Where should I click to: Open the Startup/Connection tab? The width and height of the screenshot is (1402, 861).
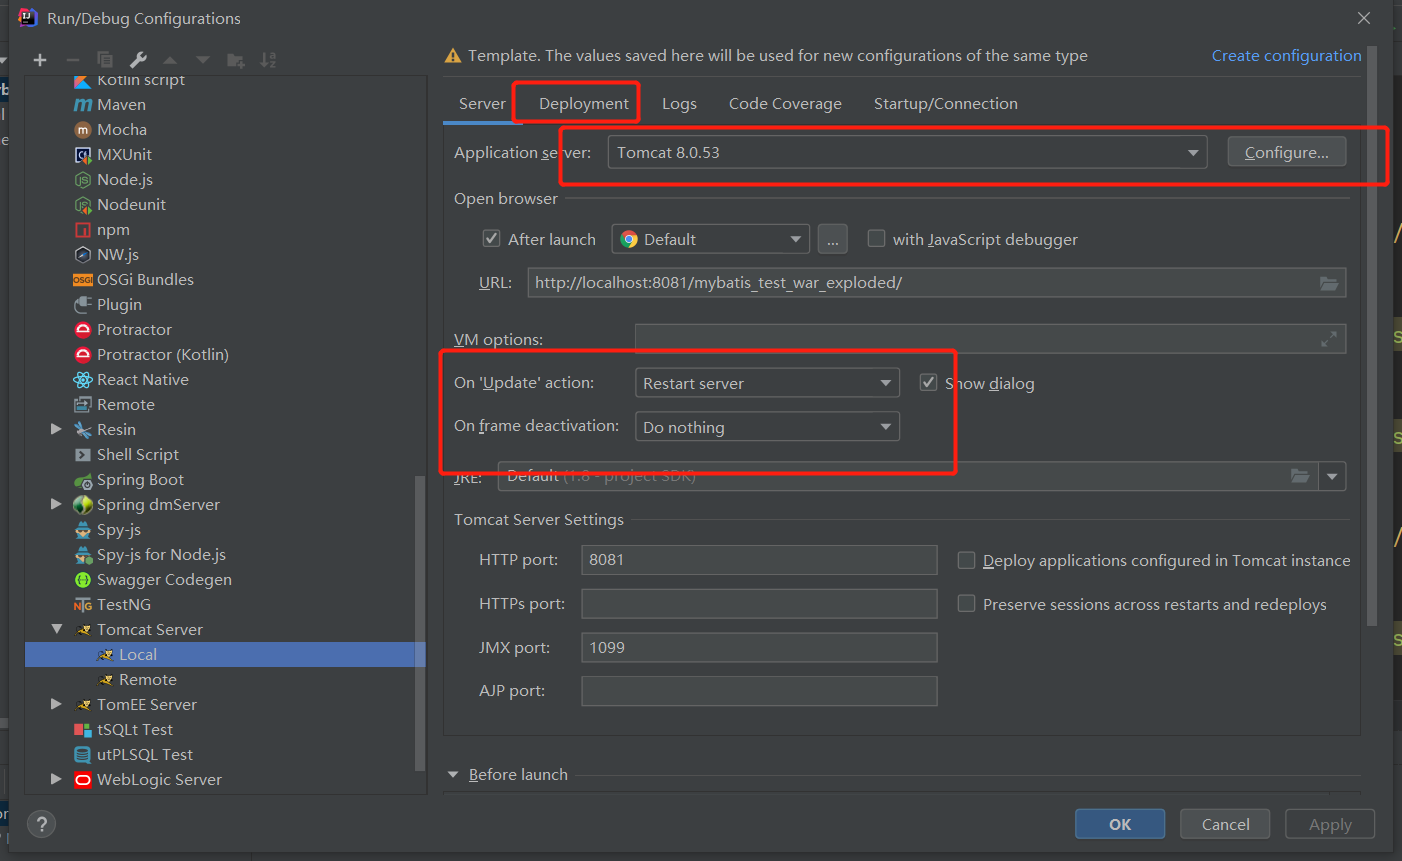(x=945, y=104)
